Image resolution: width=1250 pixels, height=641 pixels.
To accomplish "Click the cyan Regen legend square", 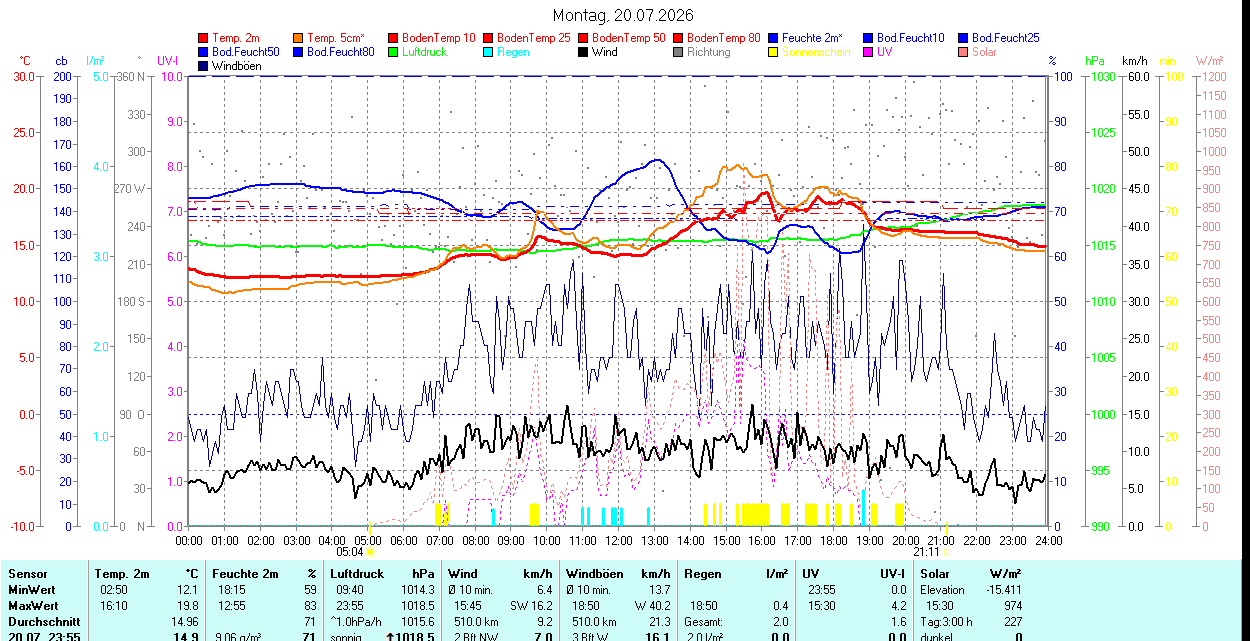I will pos(488,52).
